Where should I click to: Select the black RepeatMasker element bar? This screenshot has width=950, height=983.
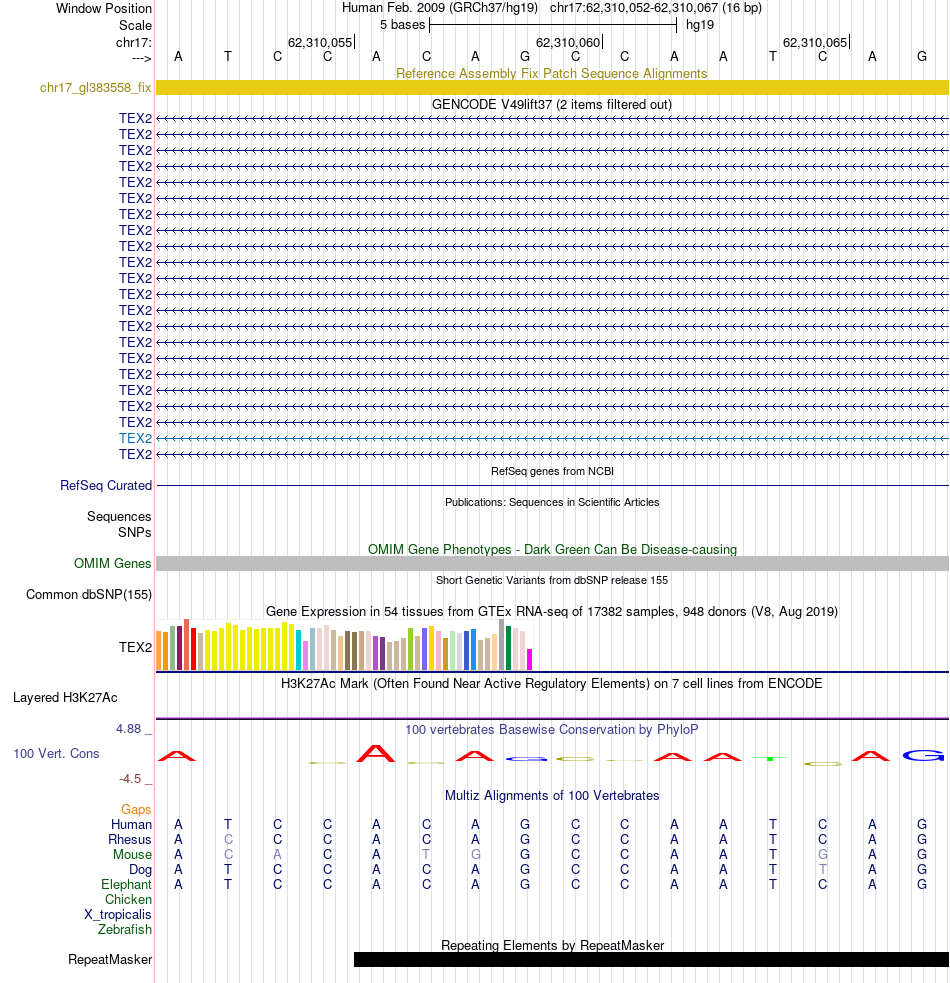tap(652, 960)
